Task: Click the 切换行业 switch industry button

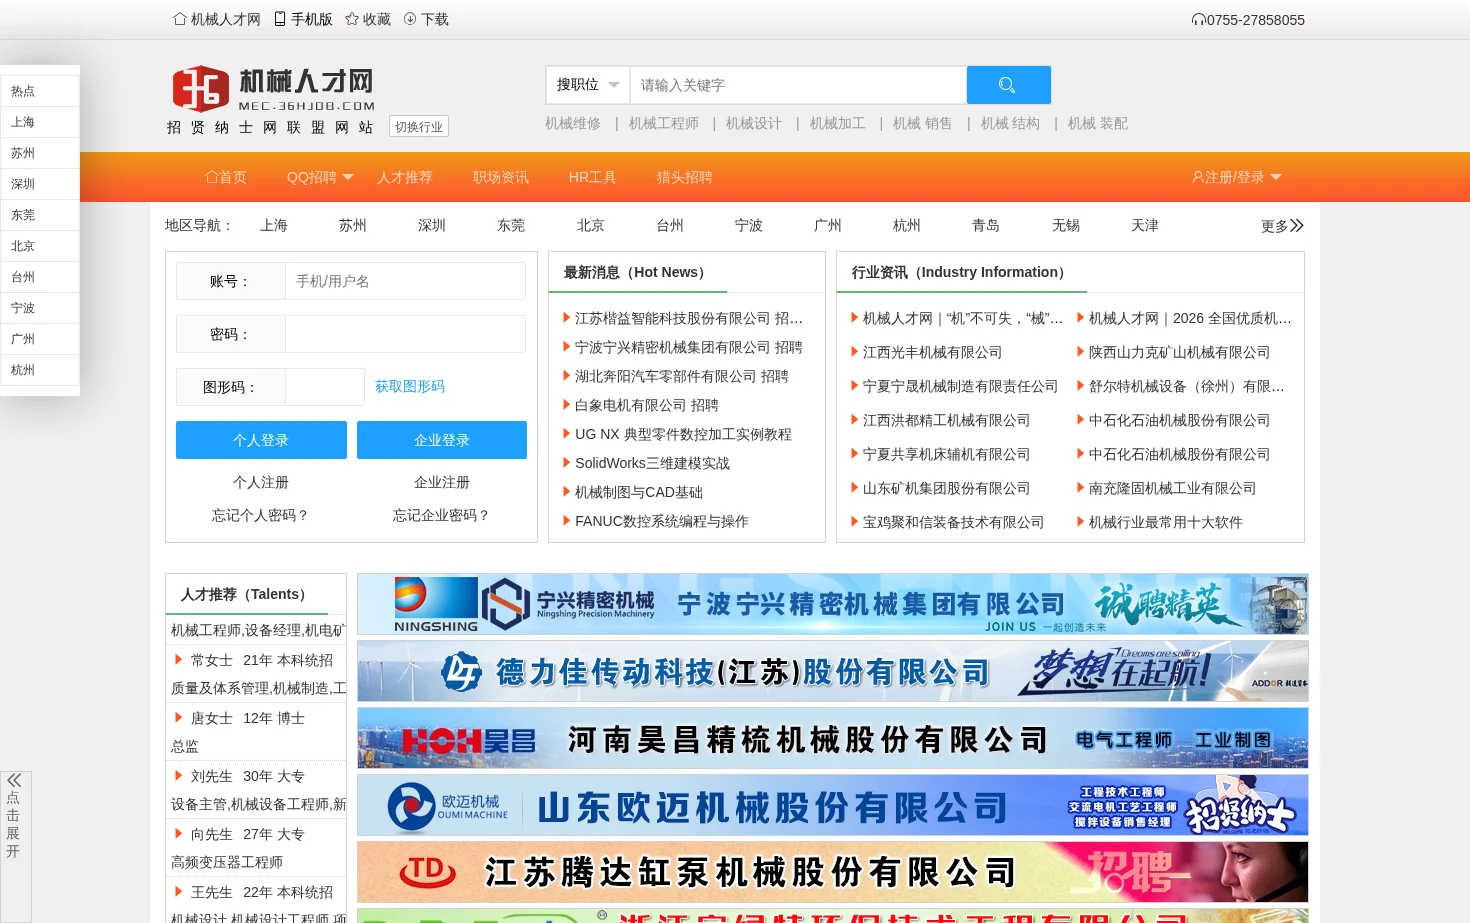Action: click(419, 127)
